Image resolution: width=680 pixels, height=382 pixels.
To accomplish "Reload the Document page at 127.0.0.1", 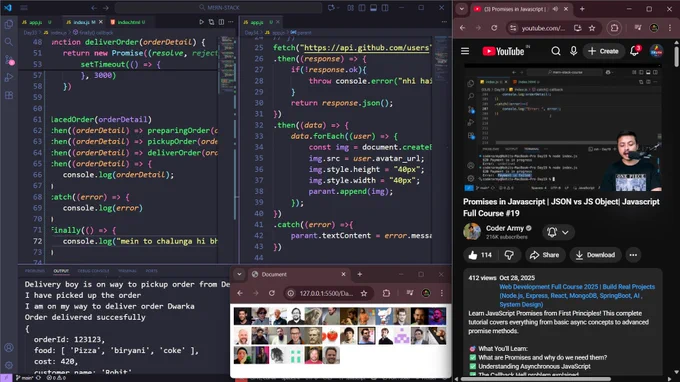I will (271, 293).
